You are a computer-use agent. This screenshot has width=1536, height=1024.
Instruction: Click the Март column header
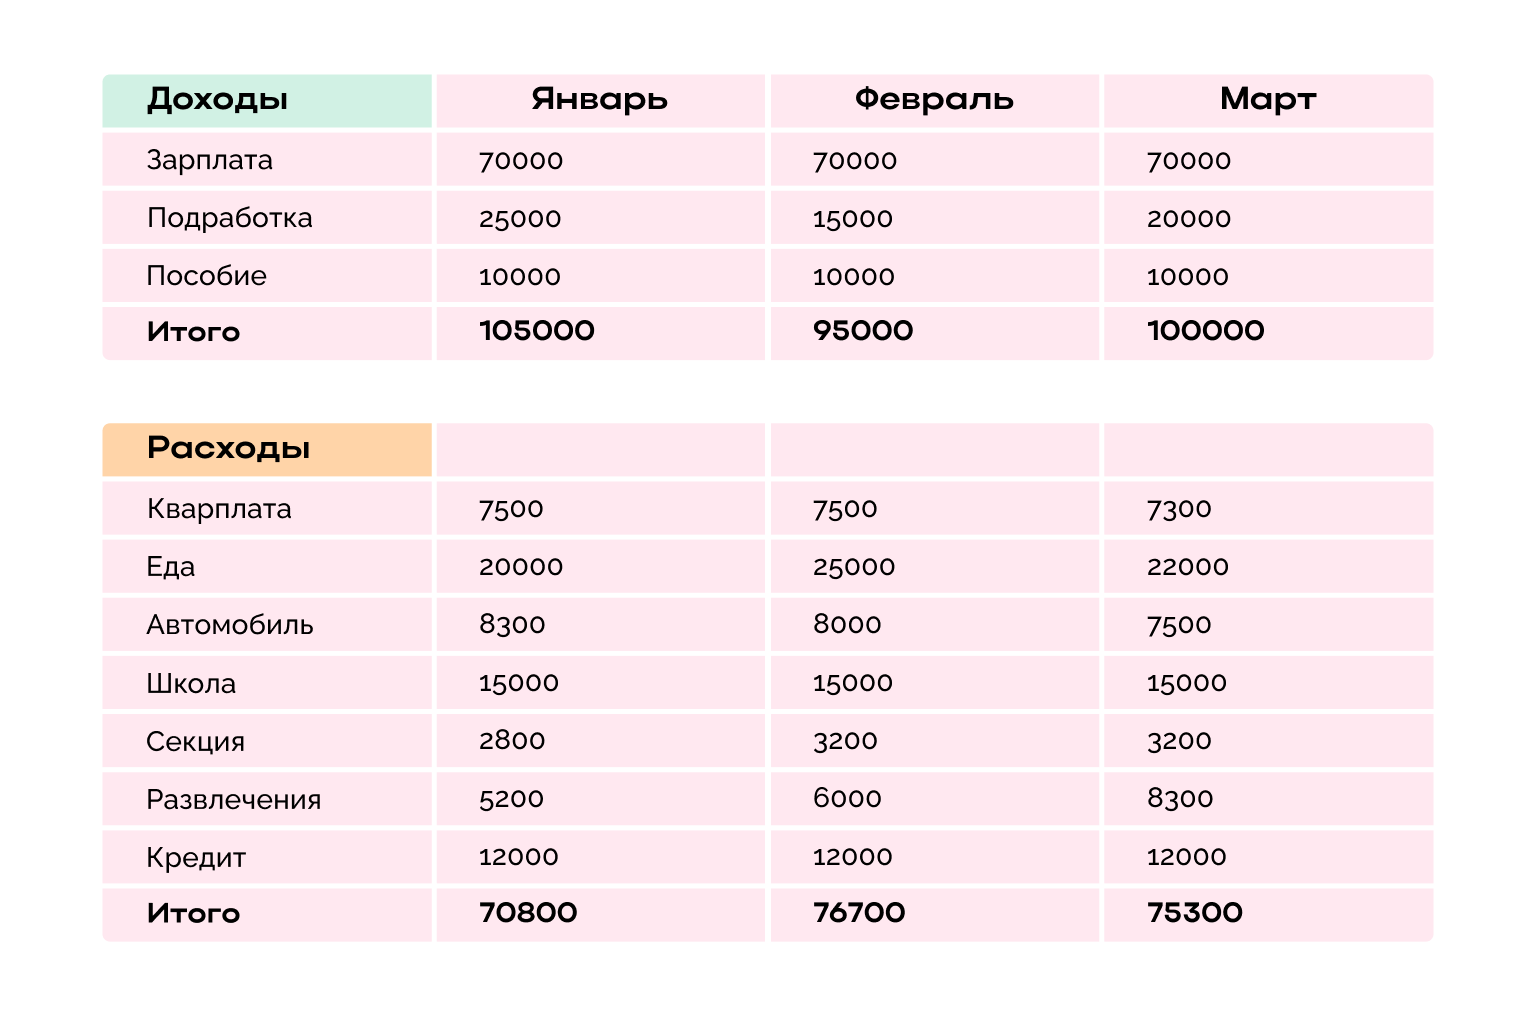1267,100
